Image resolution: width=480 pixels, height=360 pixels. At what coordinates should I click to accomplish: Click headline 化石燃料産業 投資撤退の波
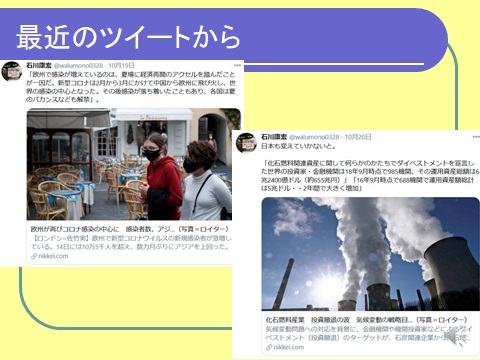307,320
